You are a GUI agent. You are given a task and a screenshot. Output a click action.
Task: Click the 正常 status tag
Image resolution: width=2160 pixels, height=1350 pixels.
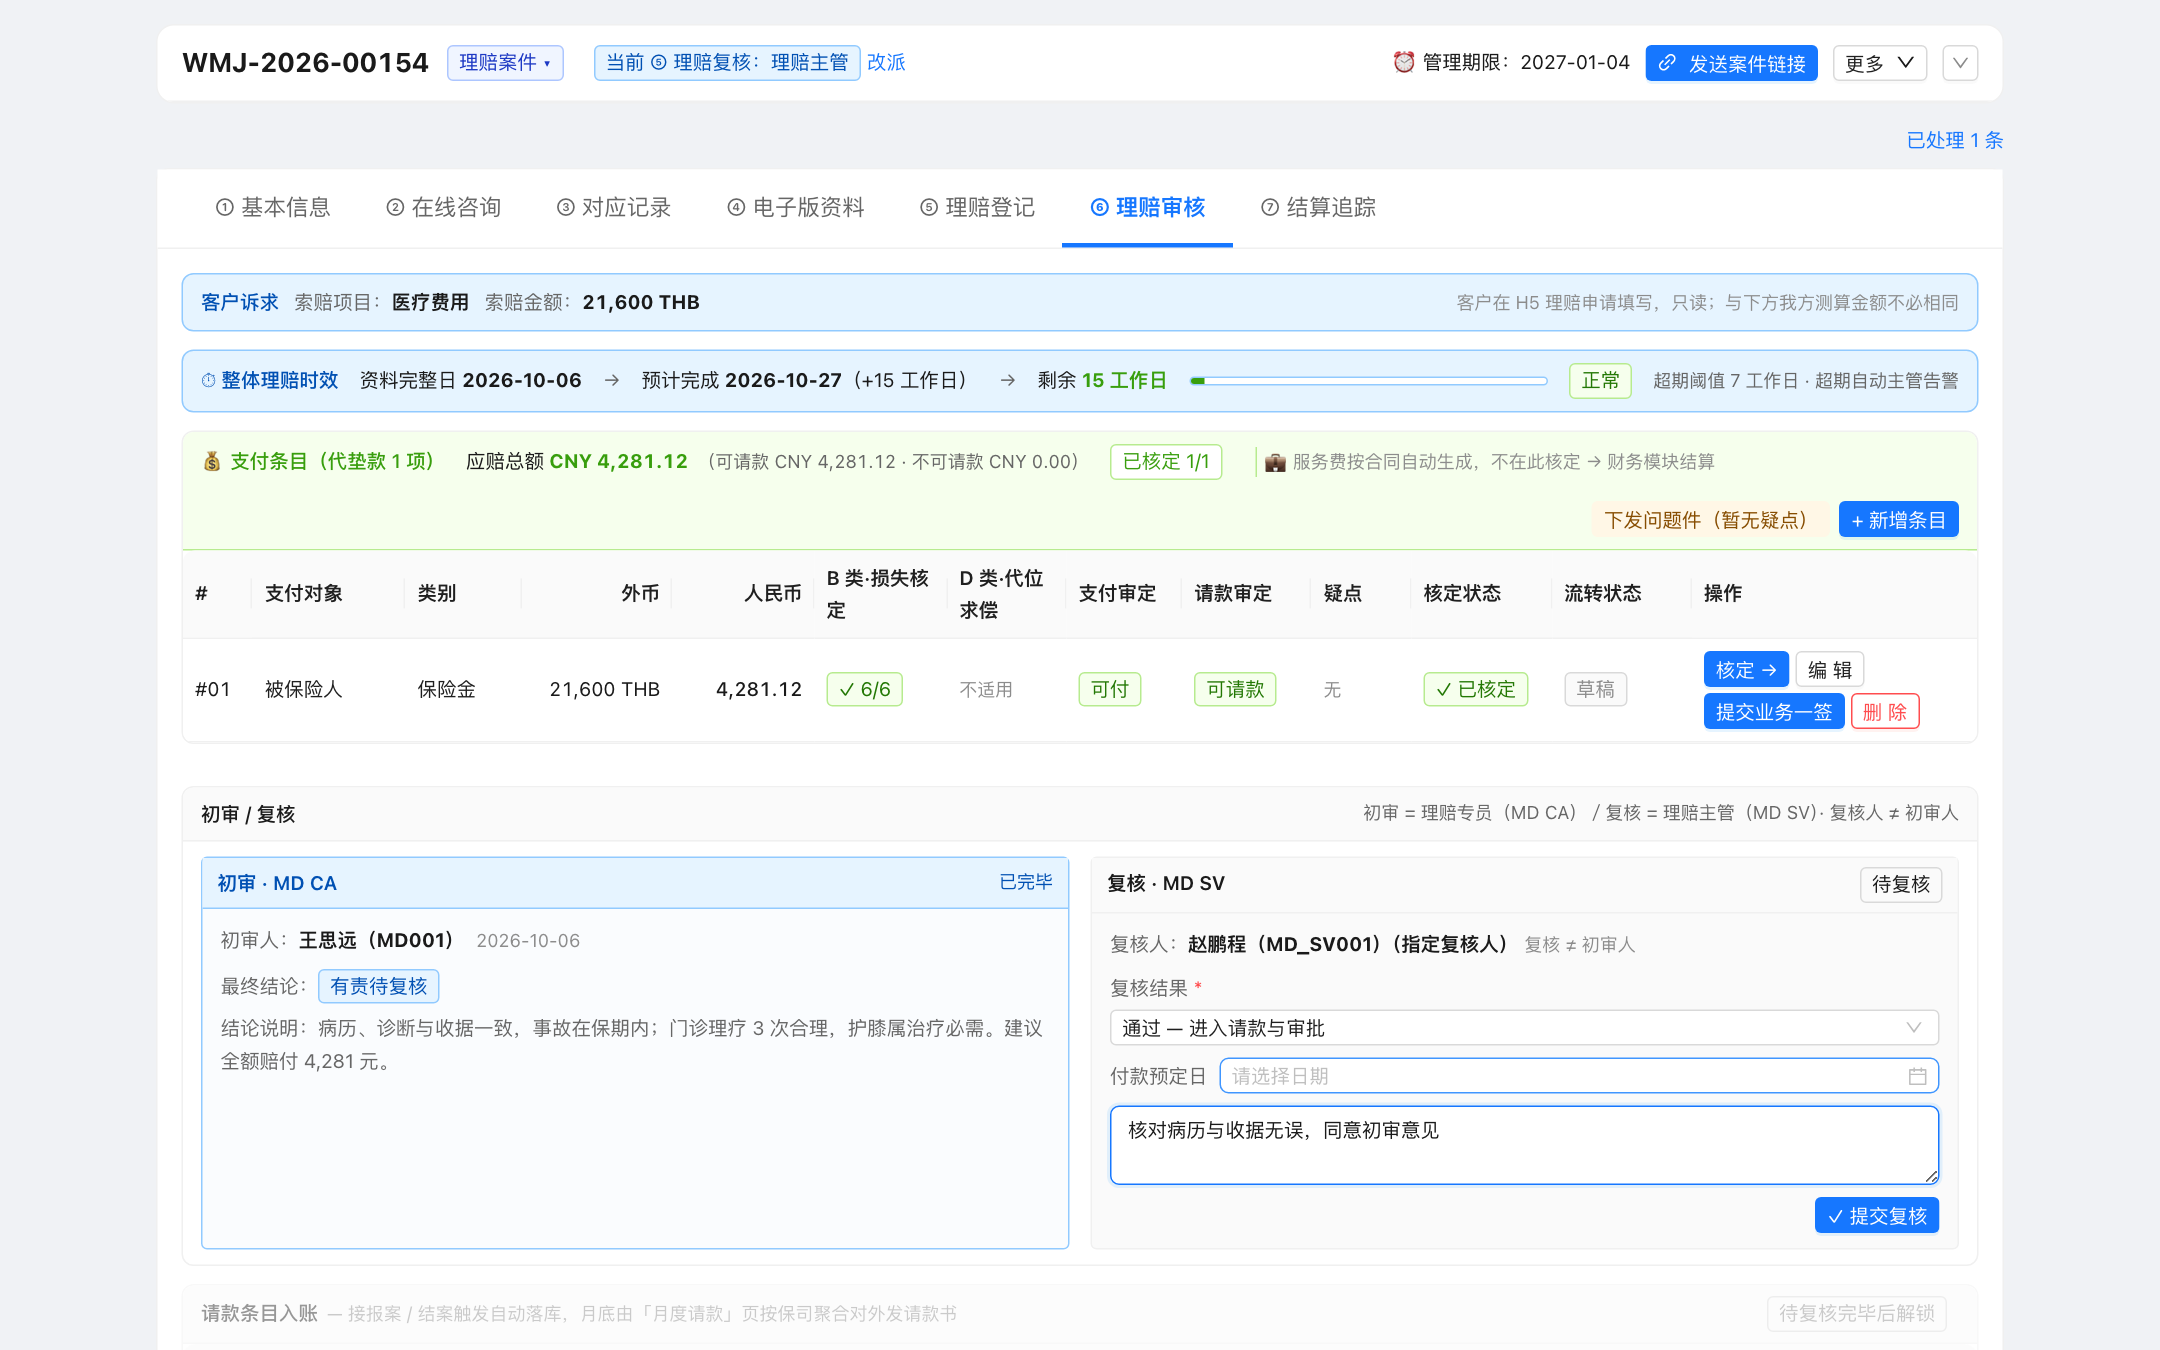pyautogui.click(x=1600, y=380)
